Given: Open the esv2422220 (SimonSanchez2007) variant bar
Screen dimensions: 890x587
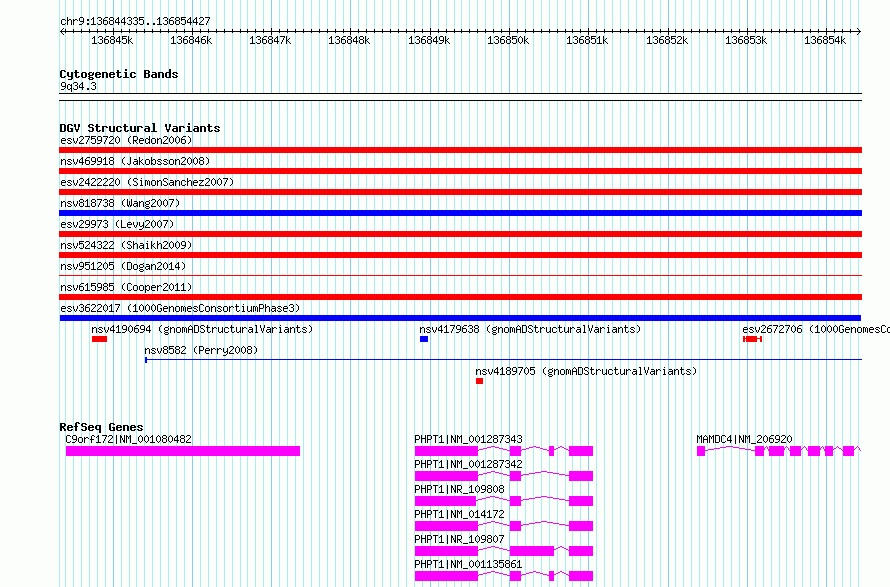Looking at the screenshot, I should [x=460, y=192].
